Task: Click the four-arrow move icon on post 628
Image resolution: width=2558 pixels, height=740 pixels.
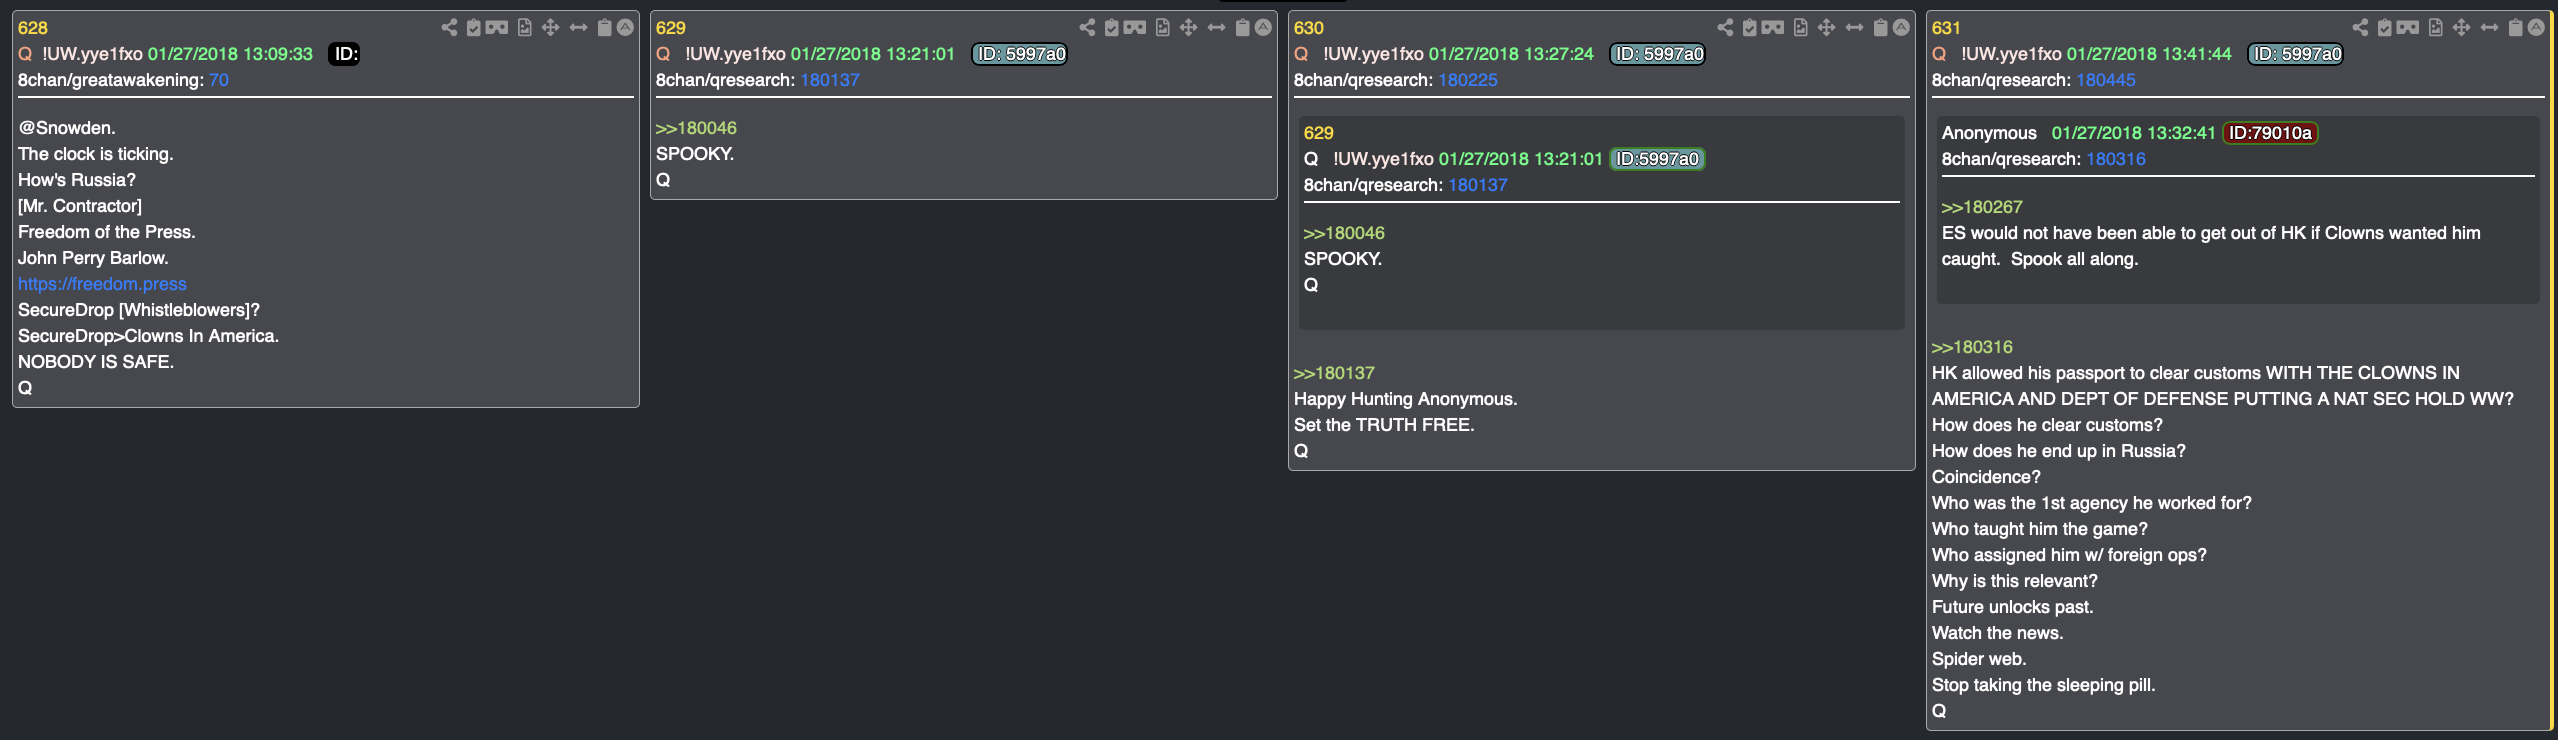Action: (x=550, y=27)
